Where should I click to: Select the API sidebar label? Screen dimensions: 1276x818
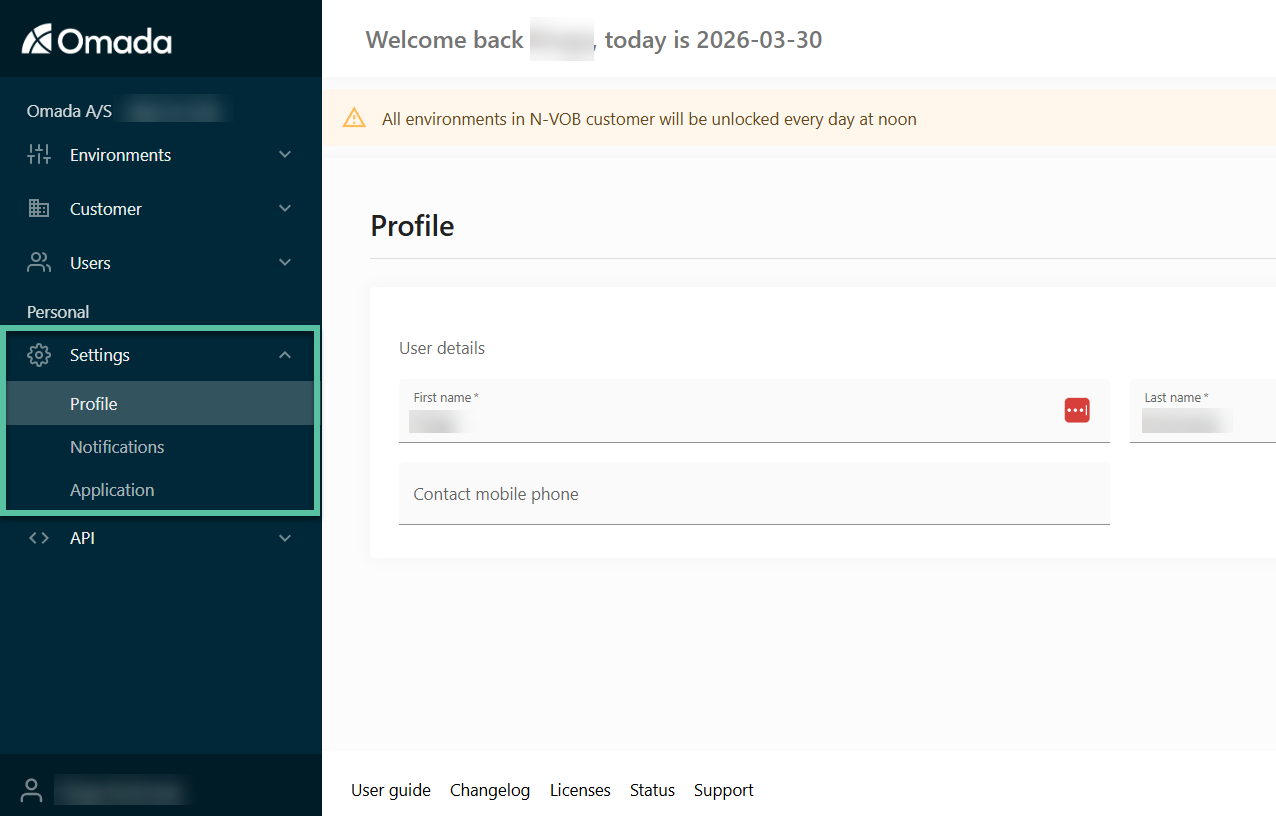click(82, 538)
